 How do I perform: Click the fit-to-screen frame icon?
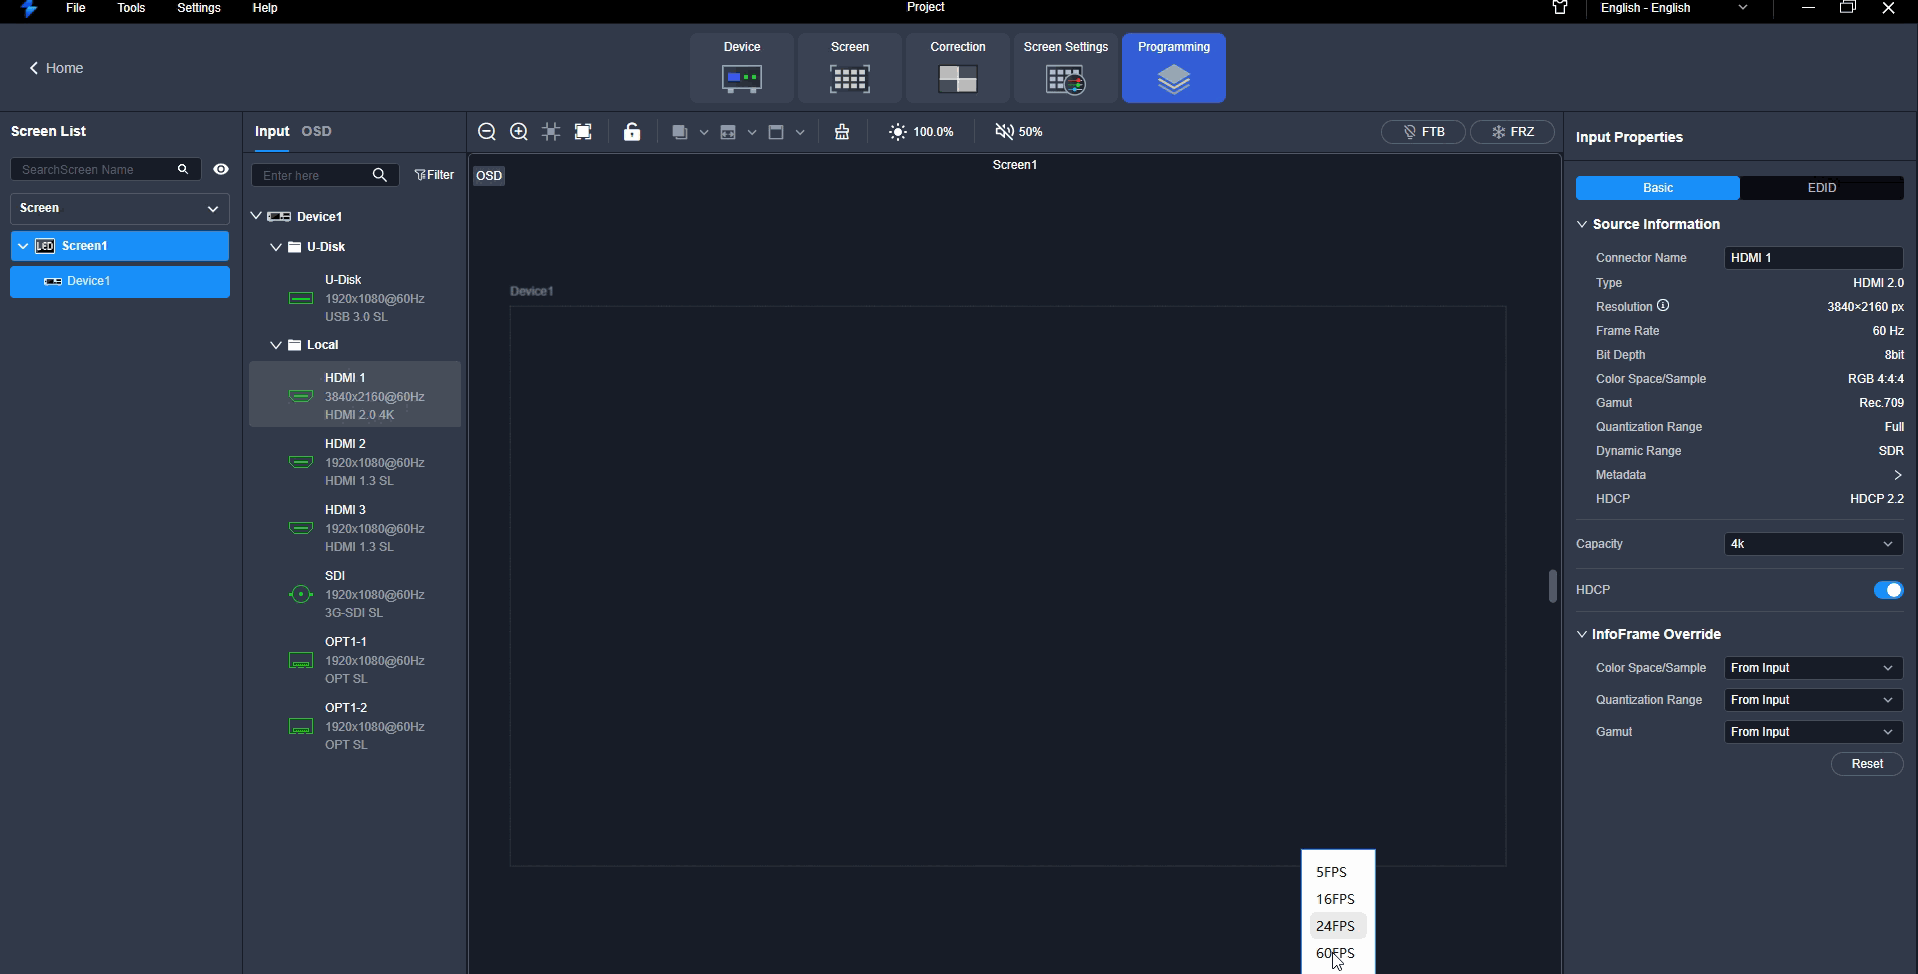coord(583,132)
